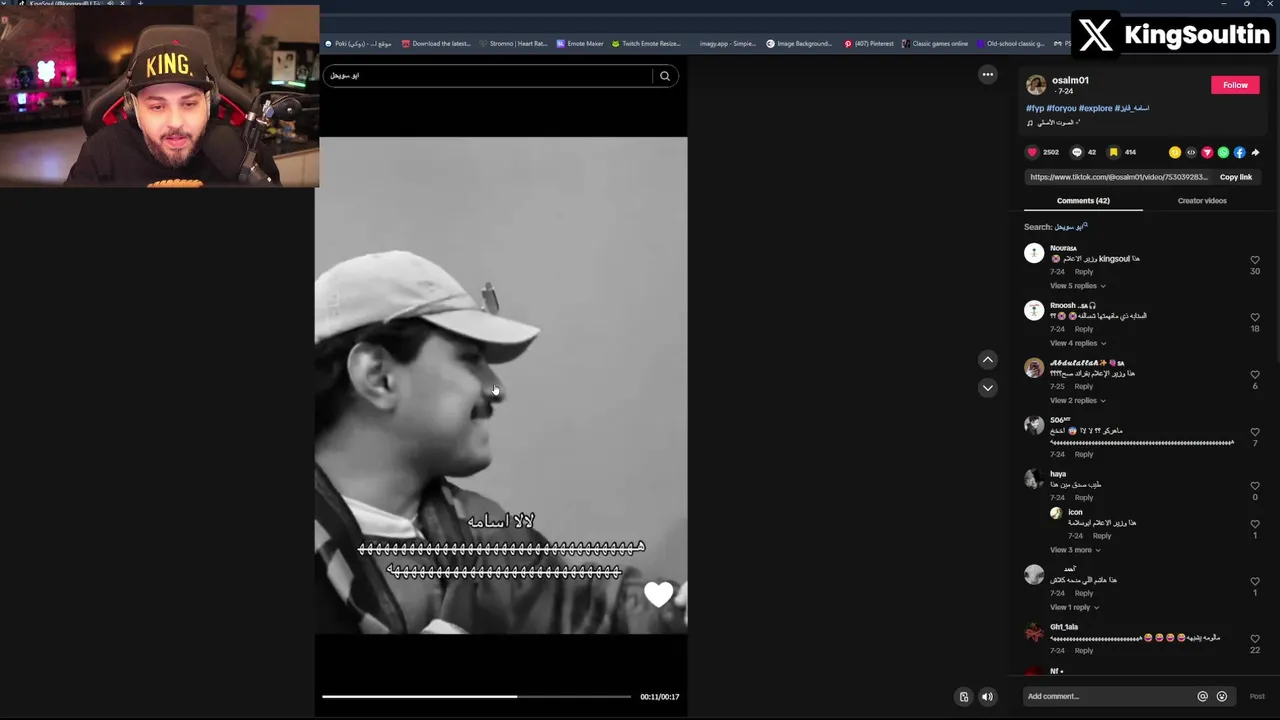Viewport: 1280px width, 720px height.
Task: Open the Classic games online bookmark
Action: pyautogui.click(x=935, y=44)
